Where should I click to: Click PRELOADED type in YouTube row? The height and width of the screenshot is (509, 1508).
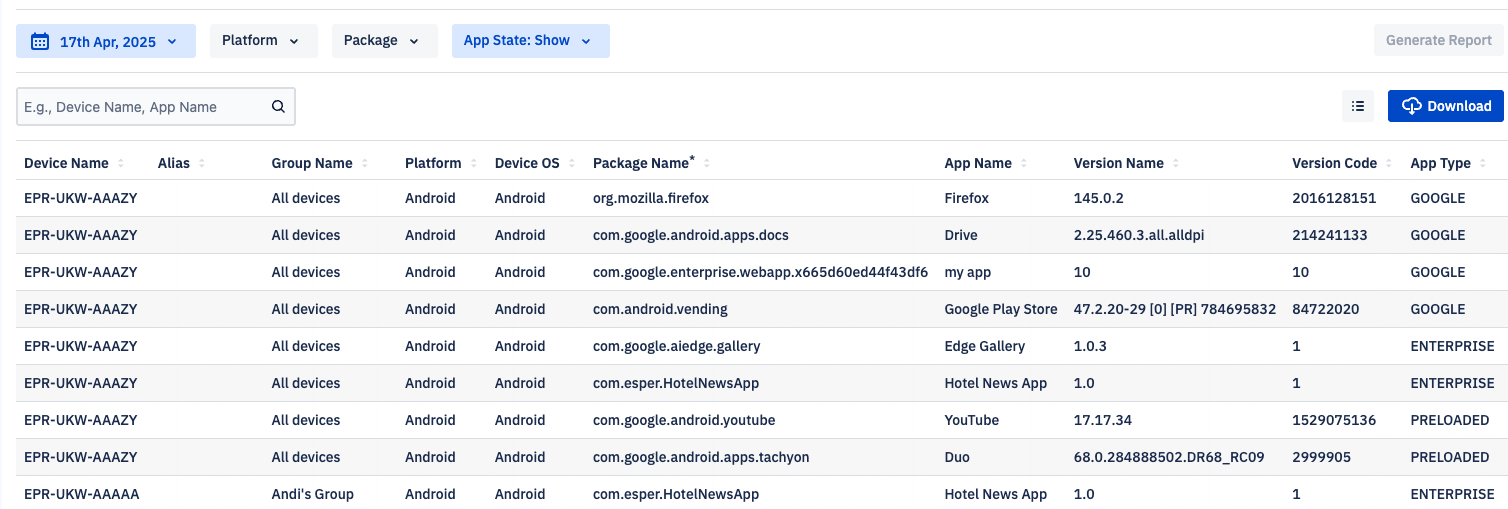[1450, 420]
